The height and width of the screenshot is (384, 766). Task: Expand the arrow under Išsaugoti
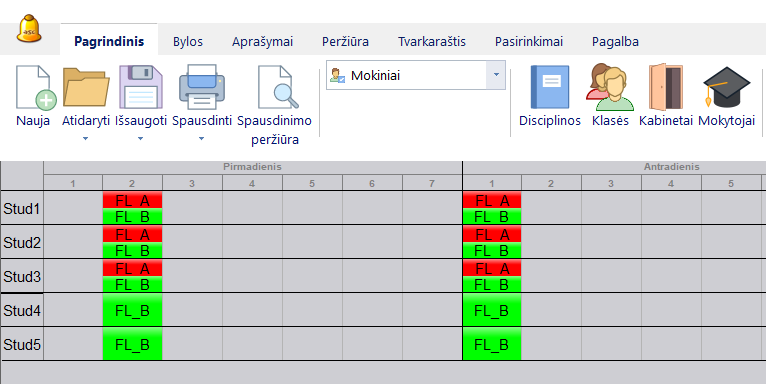click(x=141, y=139)
